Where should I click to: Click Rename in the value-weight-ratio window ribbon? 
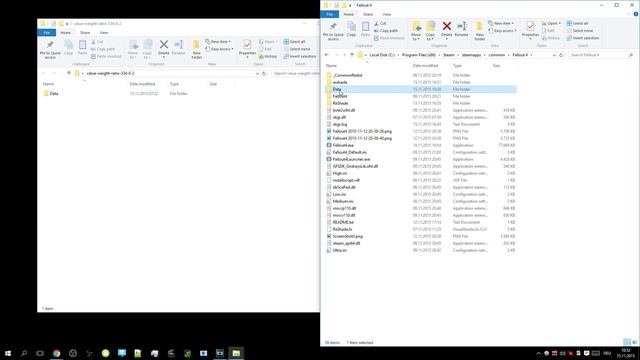coord(178,47)
